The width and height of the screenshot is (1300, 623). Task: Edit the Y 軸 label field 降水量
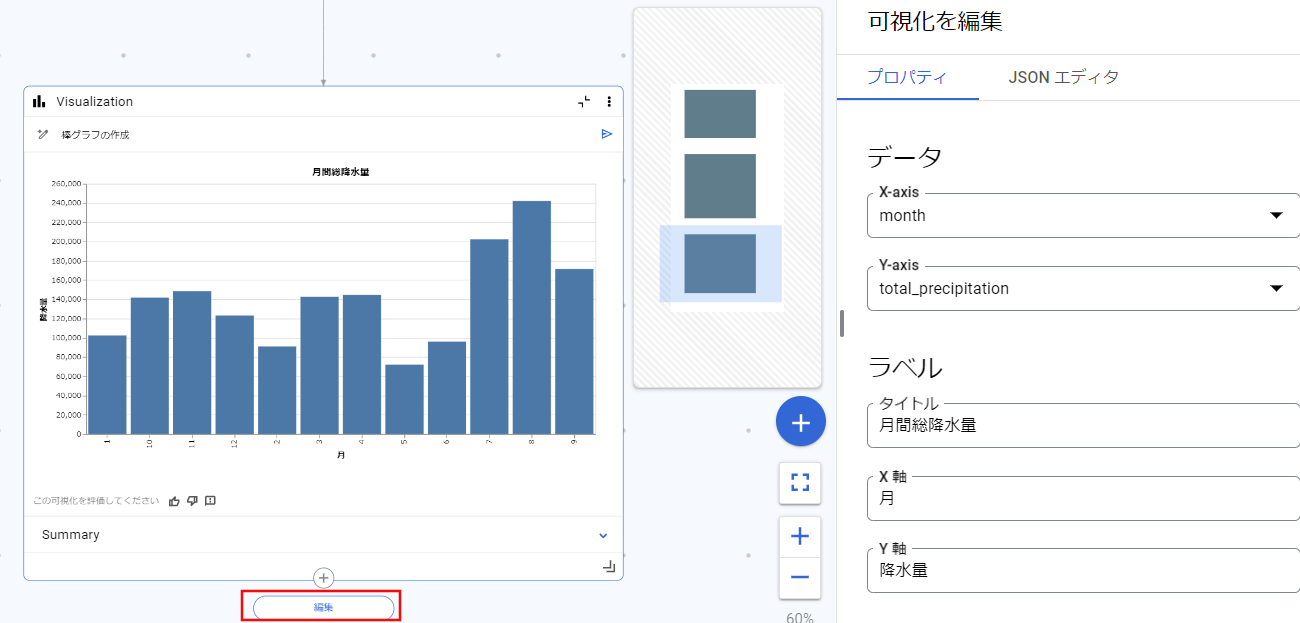tap(1083, 571)
